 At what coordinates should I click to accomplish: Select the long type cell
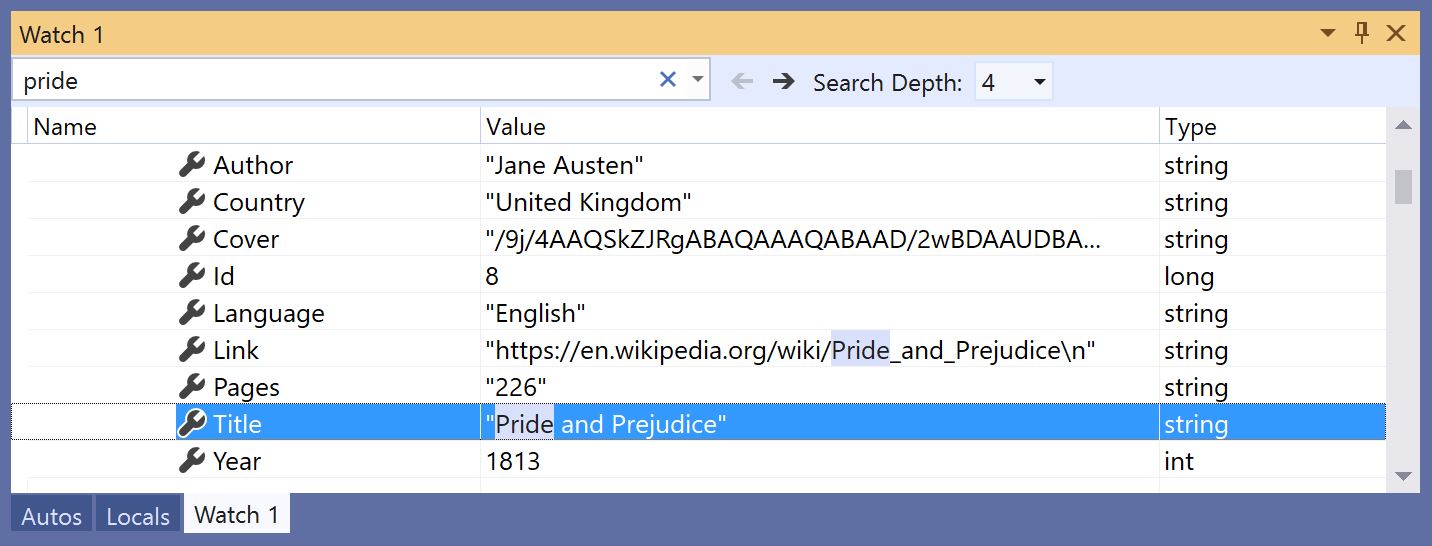point(1189,276)
